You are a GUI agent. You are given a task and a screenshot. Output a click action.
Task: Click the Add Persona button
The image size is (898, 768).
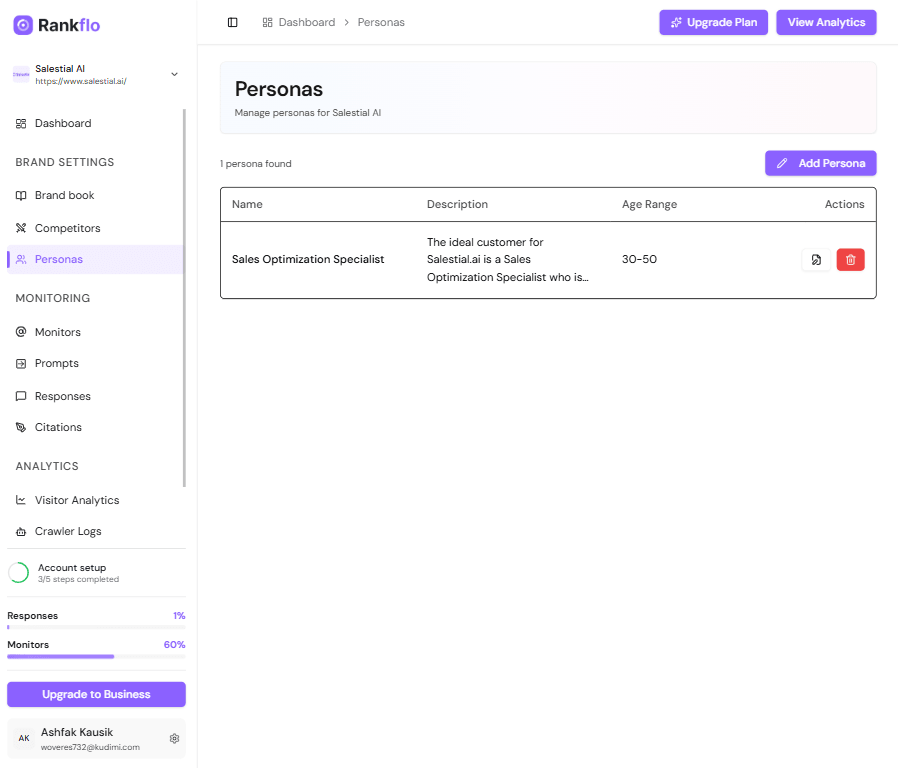pyautogui.click(x=820, y=163)
